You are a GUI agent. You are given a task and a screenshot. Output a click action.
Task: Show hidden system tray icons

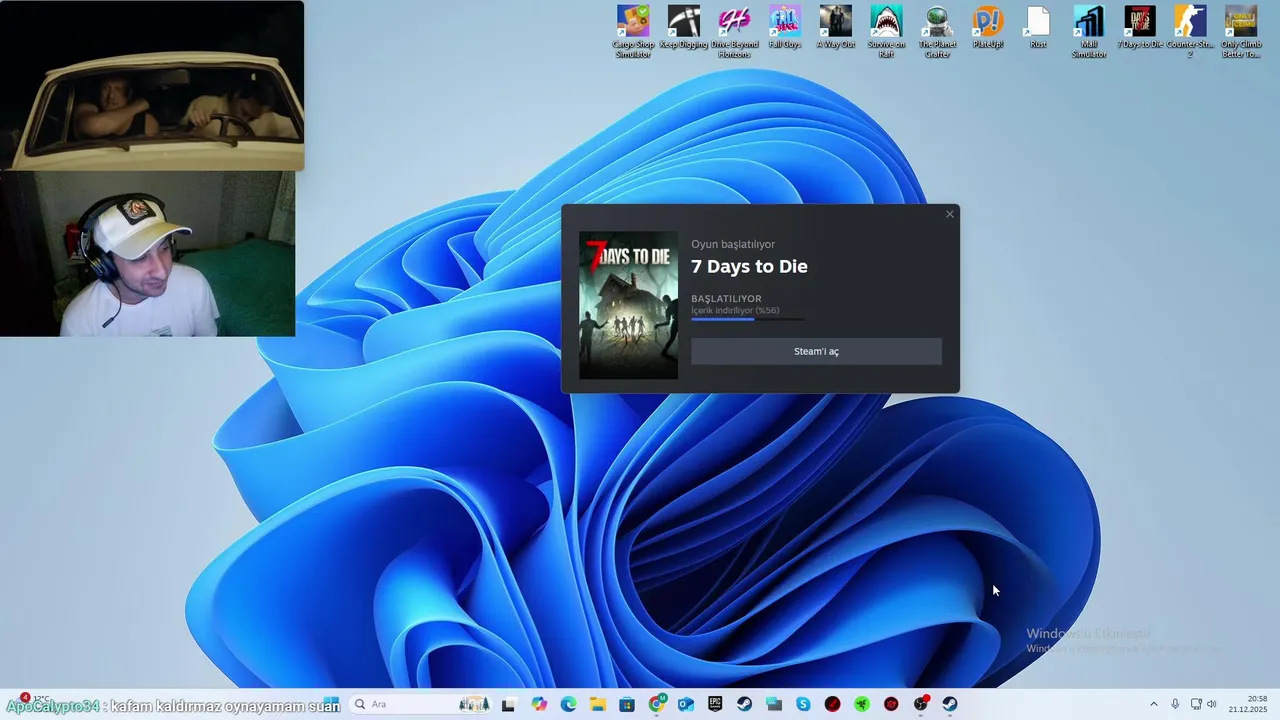tap(1153, 704)
